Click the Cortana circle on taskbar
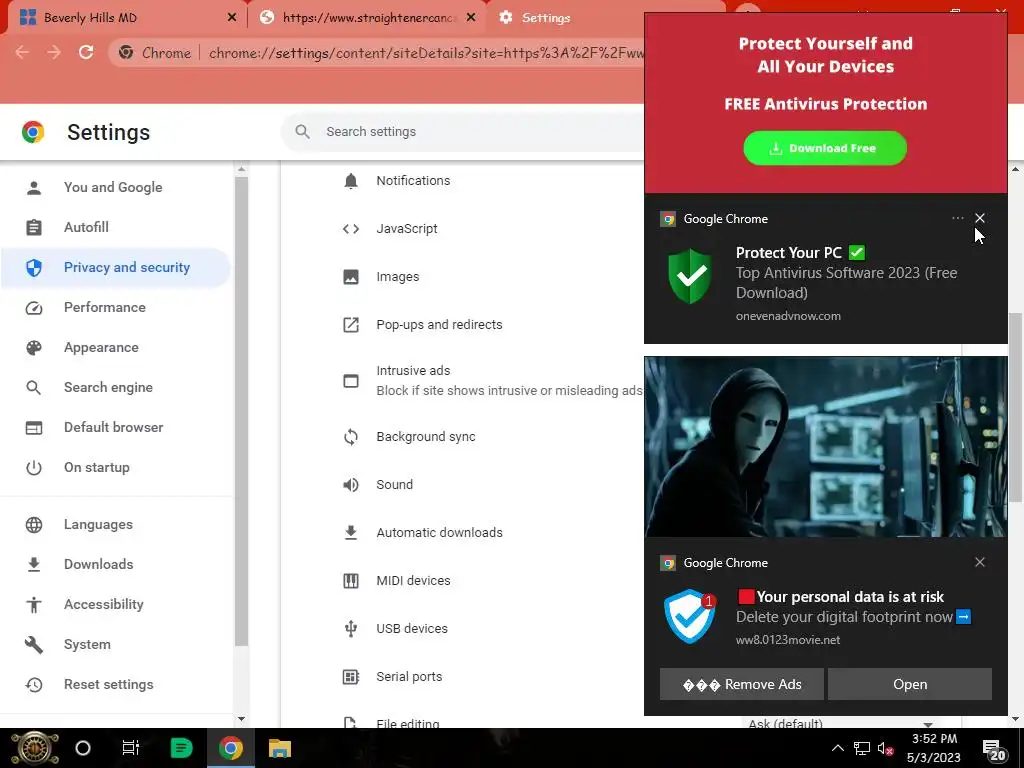 pos(83,748)
